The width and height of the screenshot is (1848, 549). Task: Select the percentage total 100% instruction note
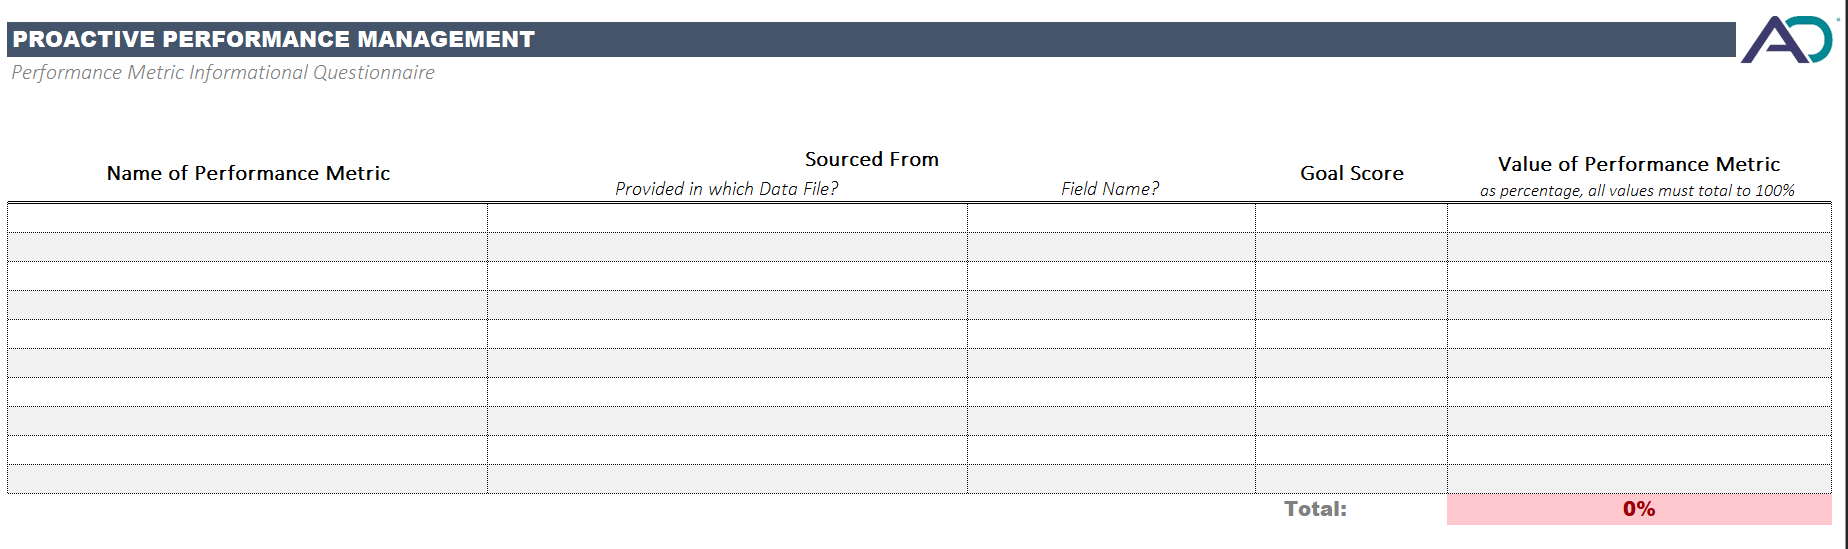[1637, 191]
